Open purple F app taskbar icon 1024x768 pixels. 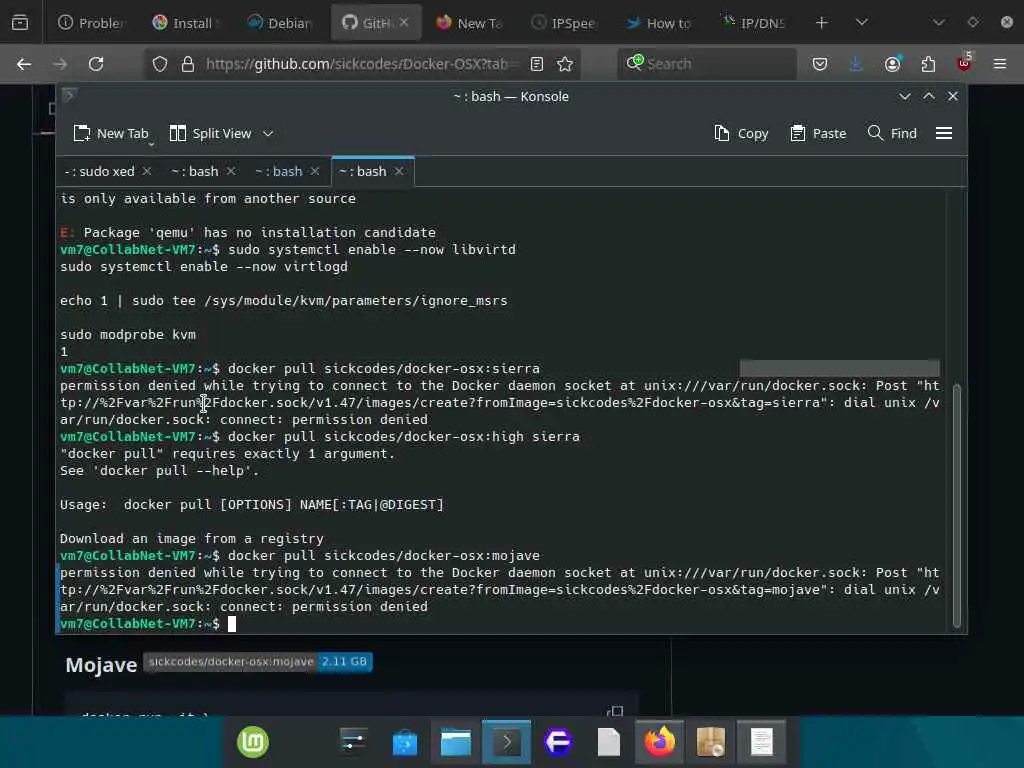558,742
